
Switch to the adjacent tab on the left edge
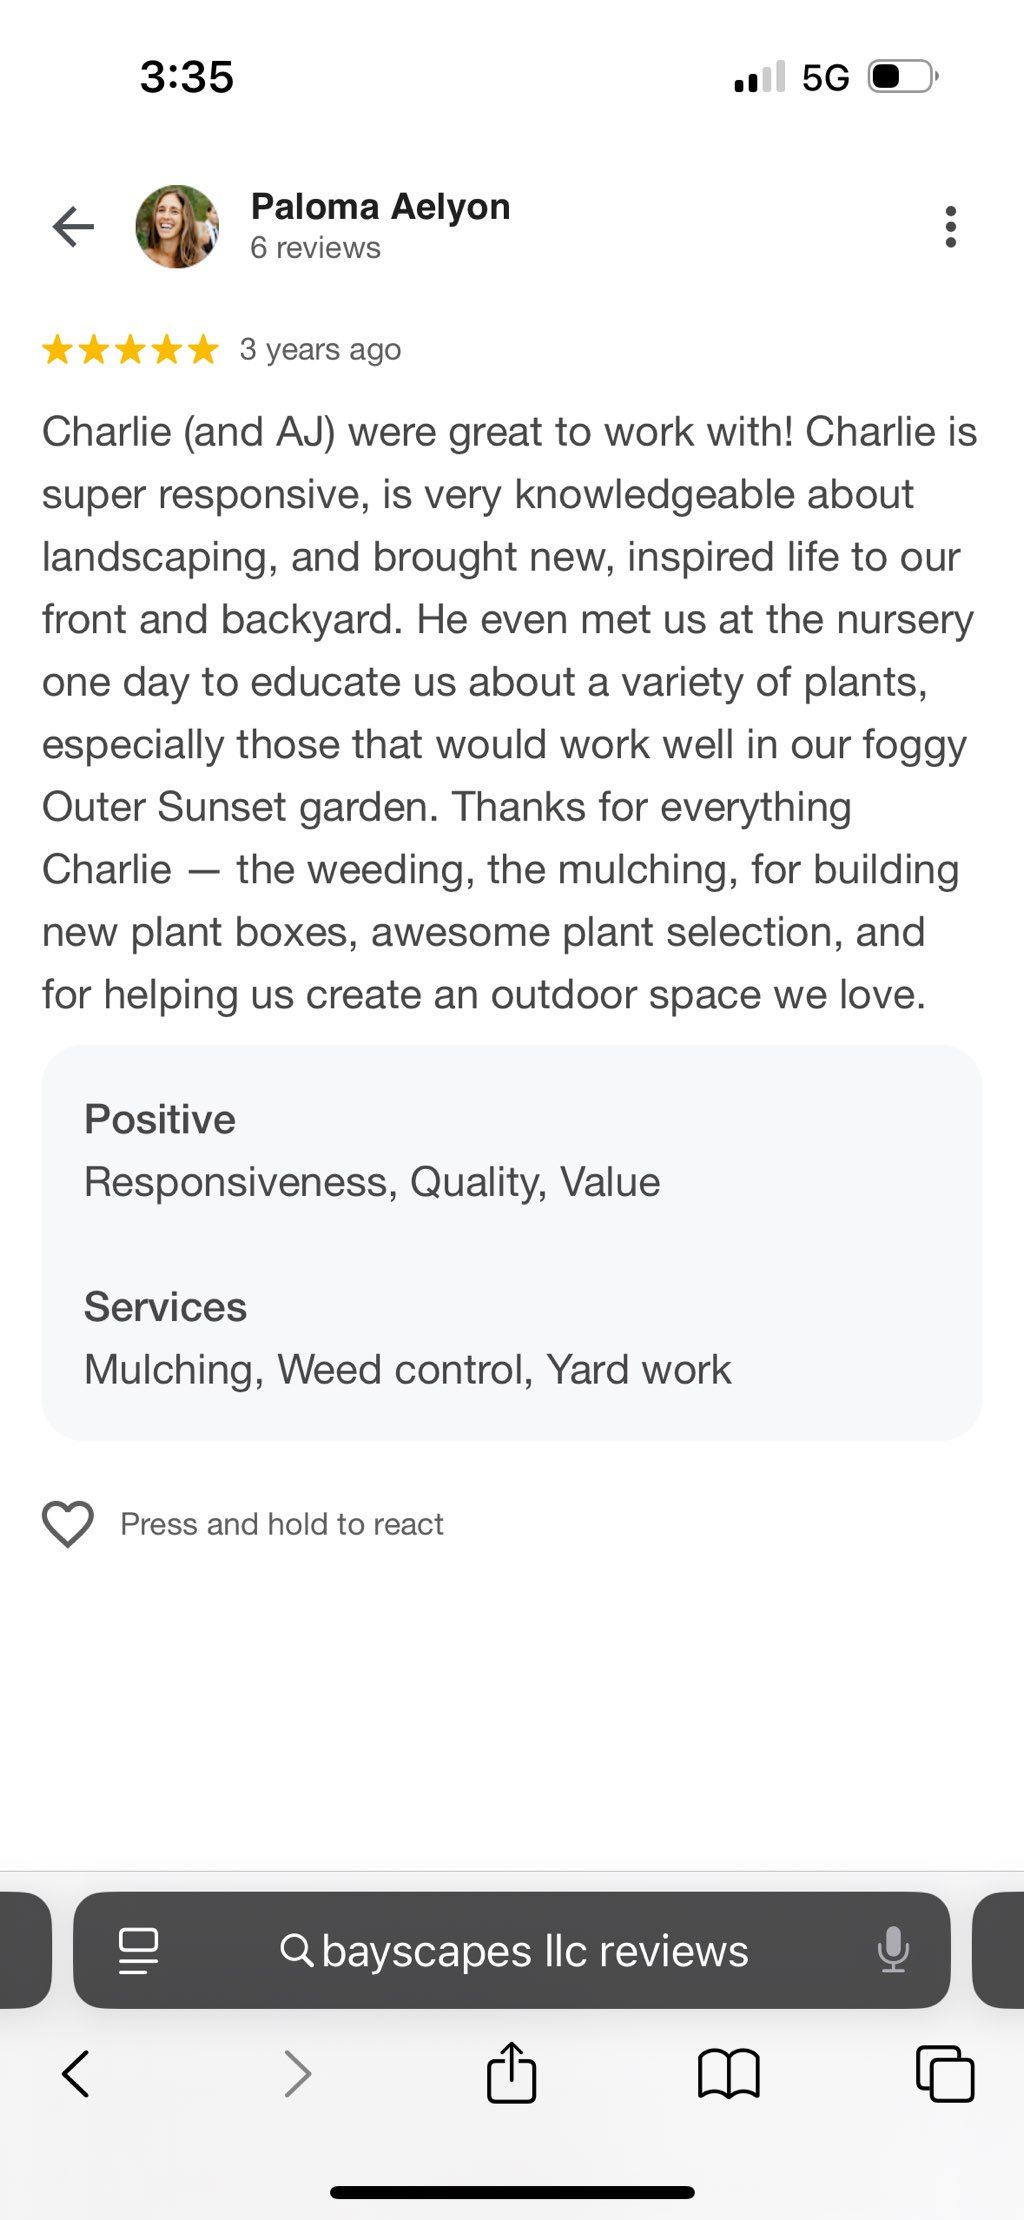[25, 1950]
